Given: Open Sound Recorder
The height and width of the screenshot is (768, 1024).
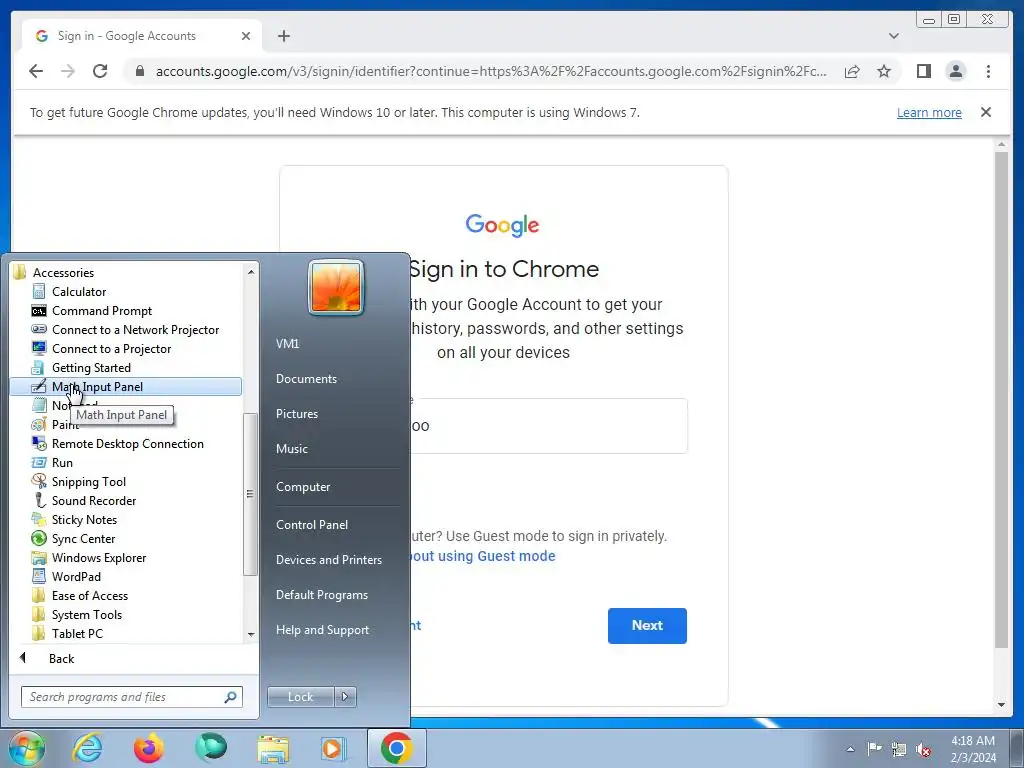Looking at the screenshot, I should (93, 500).
